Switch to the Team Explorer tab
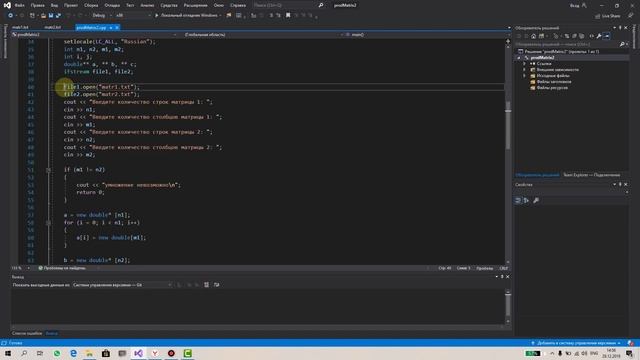640x360 pixels. [x=591, y=175]
